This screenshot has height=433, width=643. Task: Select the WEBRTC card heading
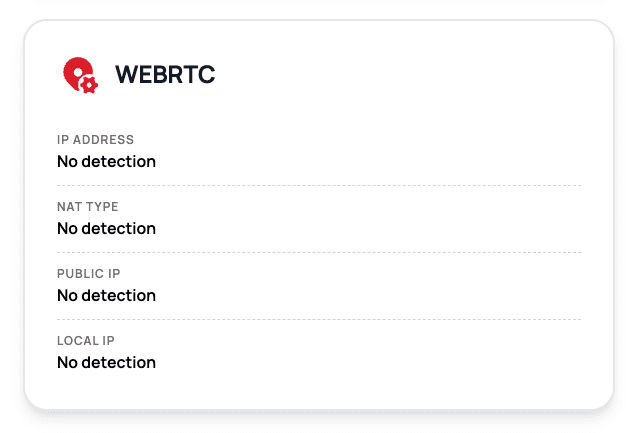pos(165,74)
